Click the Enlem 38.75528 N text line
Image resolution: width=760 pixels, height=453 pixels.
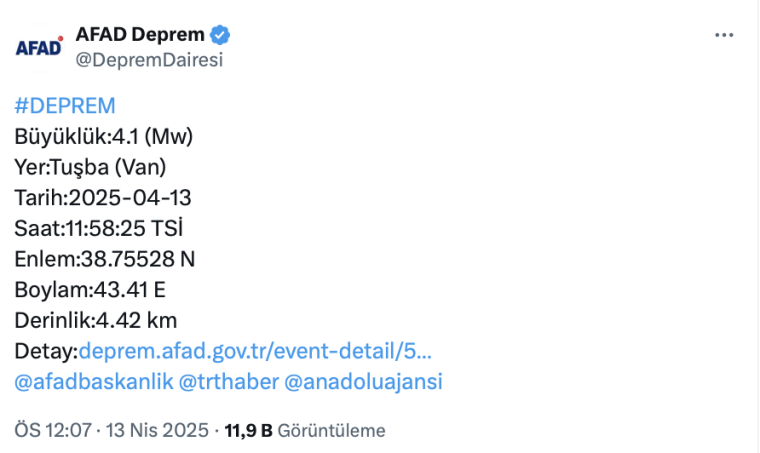pyautogui.click(x=105, y=259)
